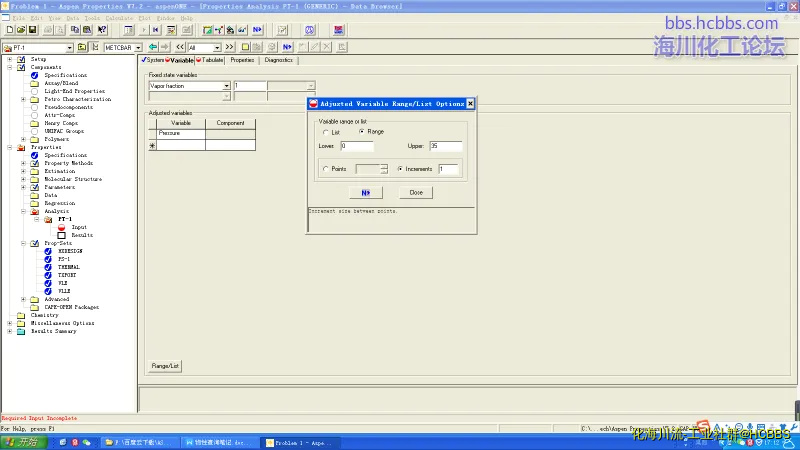Expand the Setup tree node
Viewport: 800px width, 450px height.
[x=10, y=59]
